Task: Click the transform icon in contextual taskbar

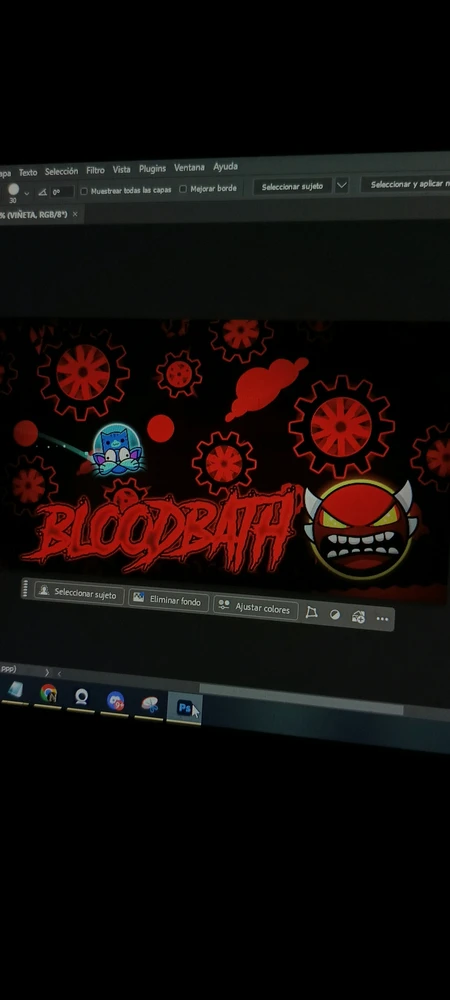Action: (311, 613)
